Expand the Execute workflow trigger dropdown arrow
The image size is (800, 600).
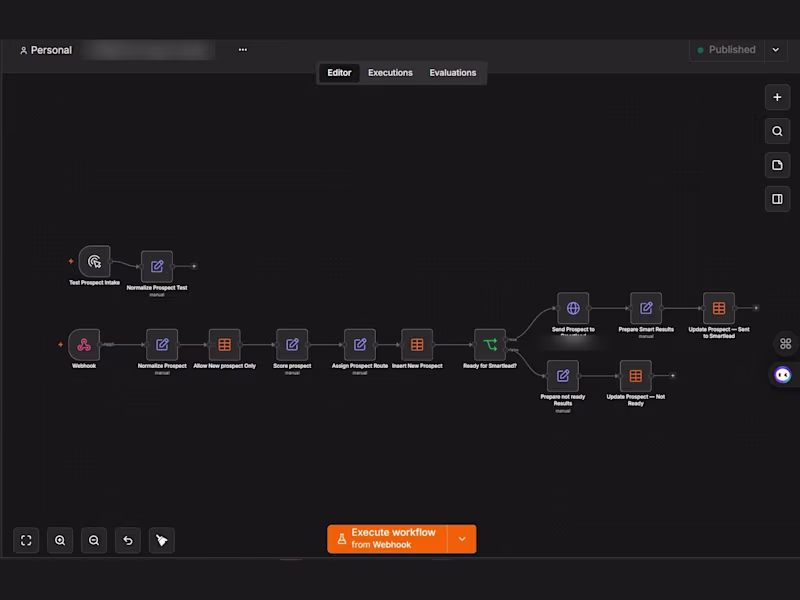click(x=462, y=539)
